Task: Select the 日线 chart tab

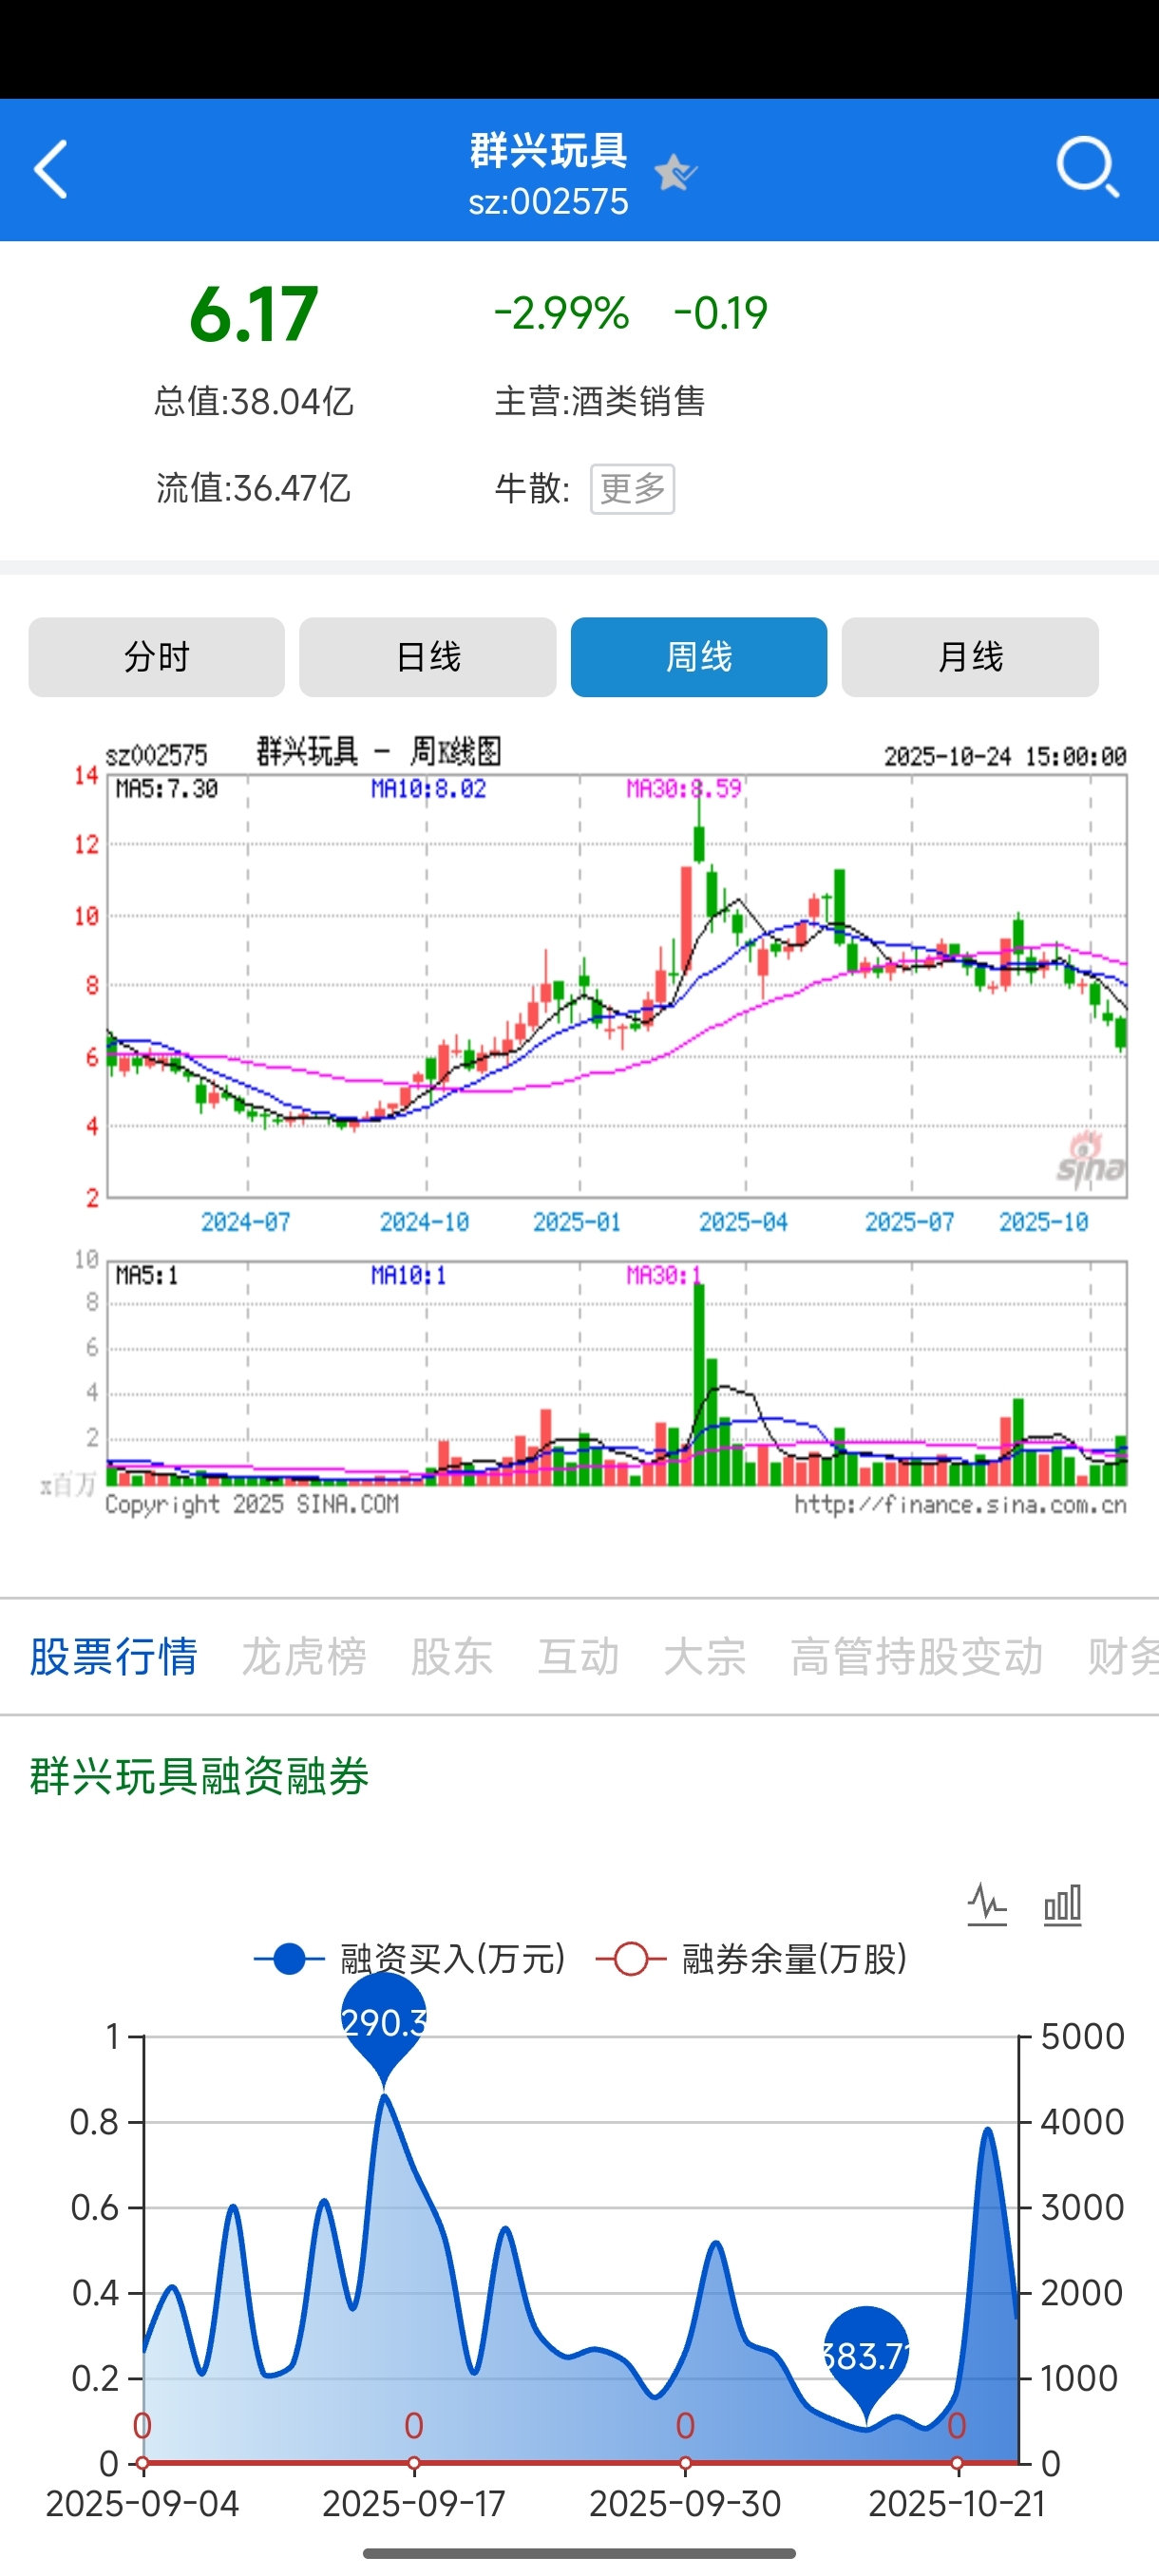Action: pyautogui.click(x=428, y=657)
